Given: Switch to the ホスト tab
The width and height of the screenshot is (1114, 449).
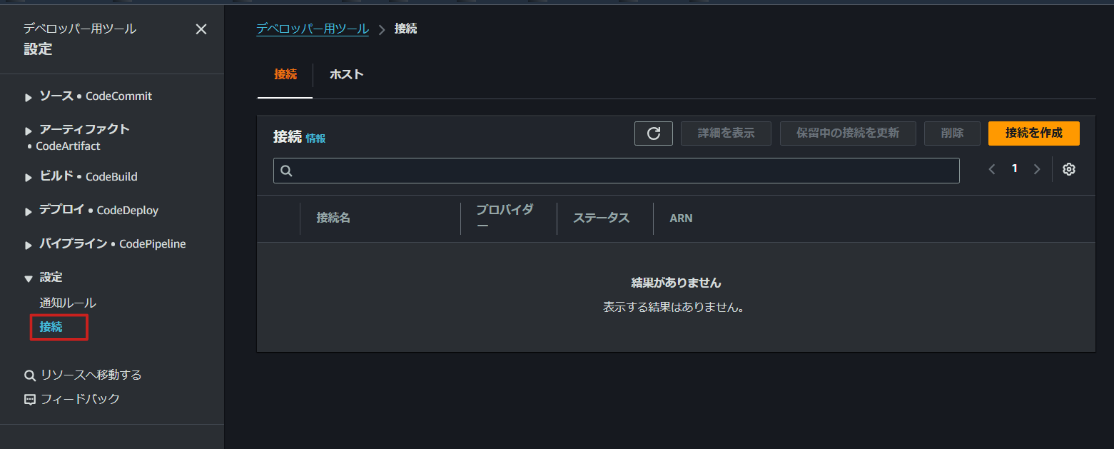Looking at the screenshot, I should pyautogui.click(x=347, y=75).
